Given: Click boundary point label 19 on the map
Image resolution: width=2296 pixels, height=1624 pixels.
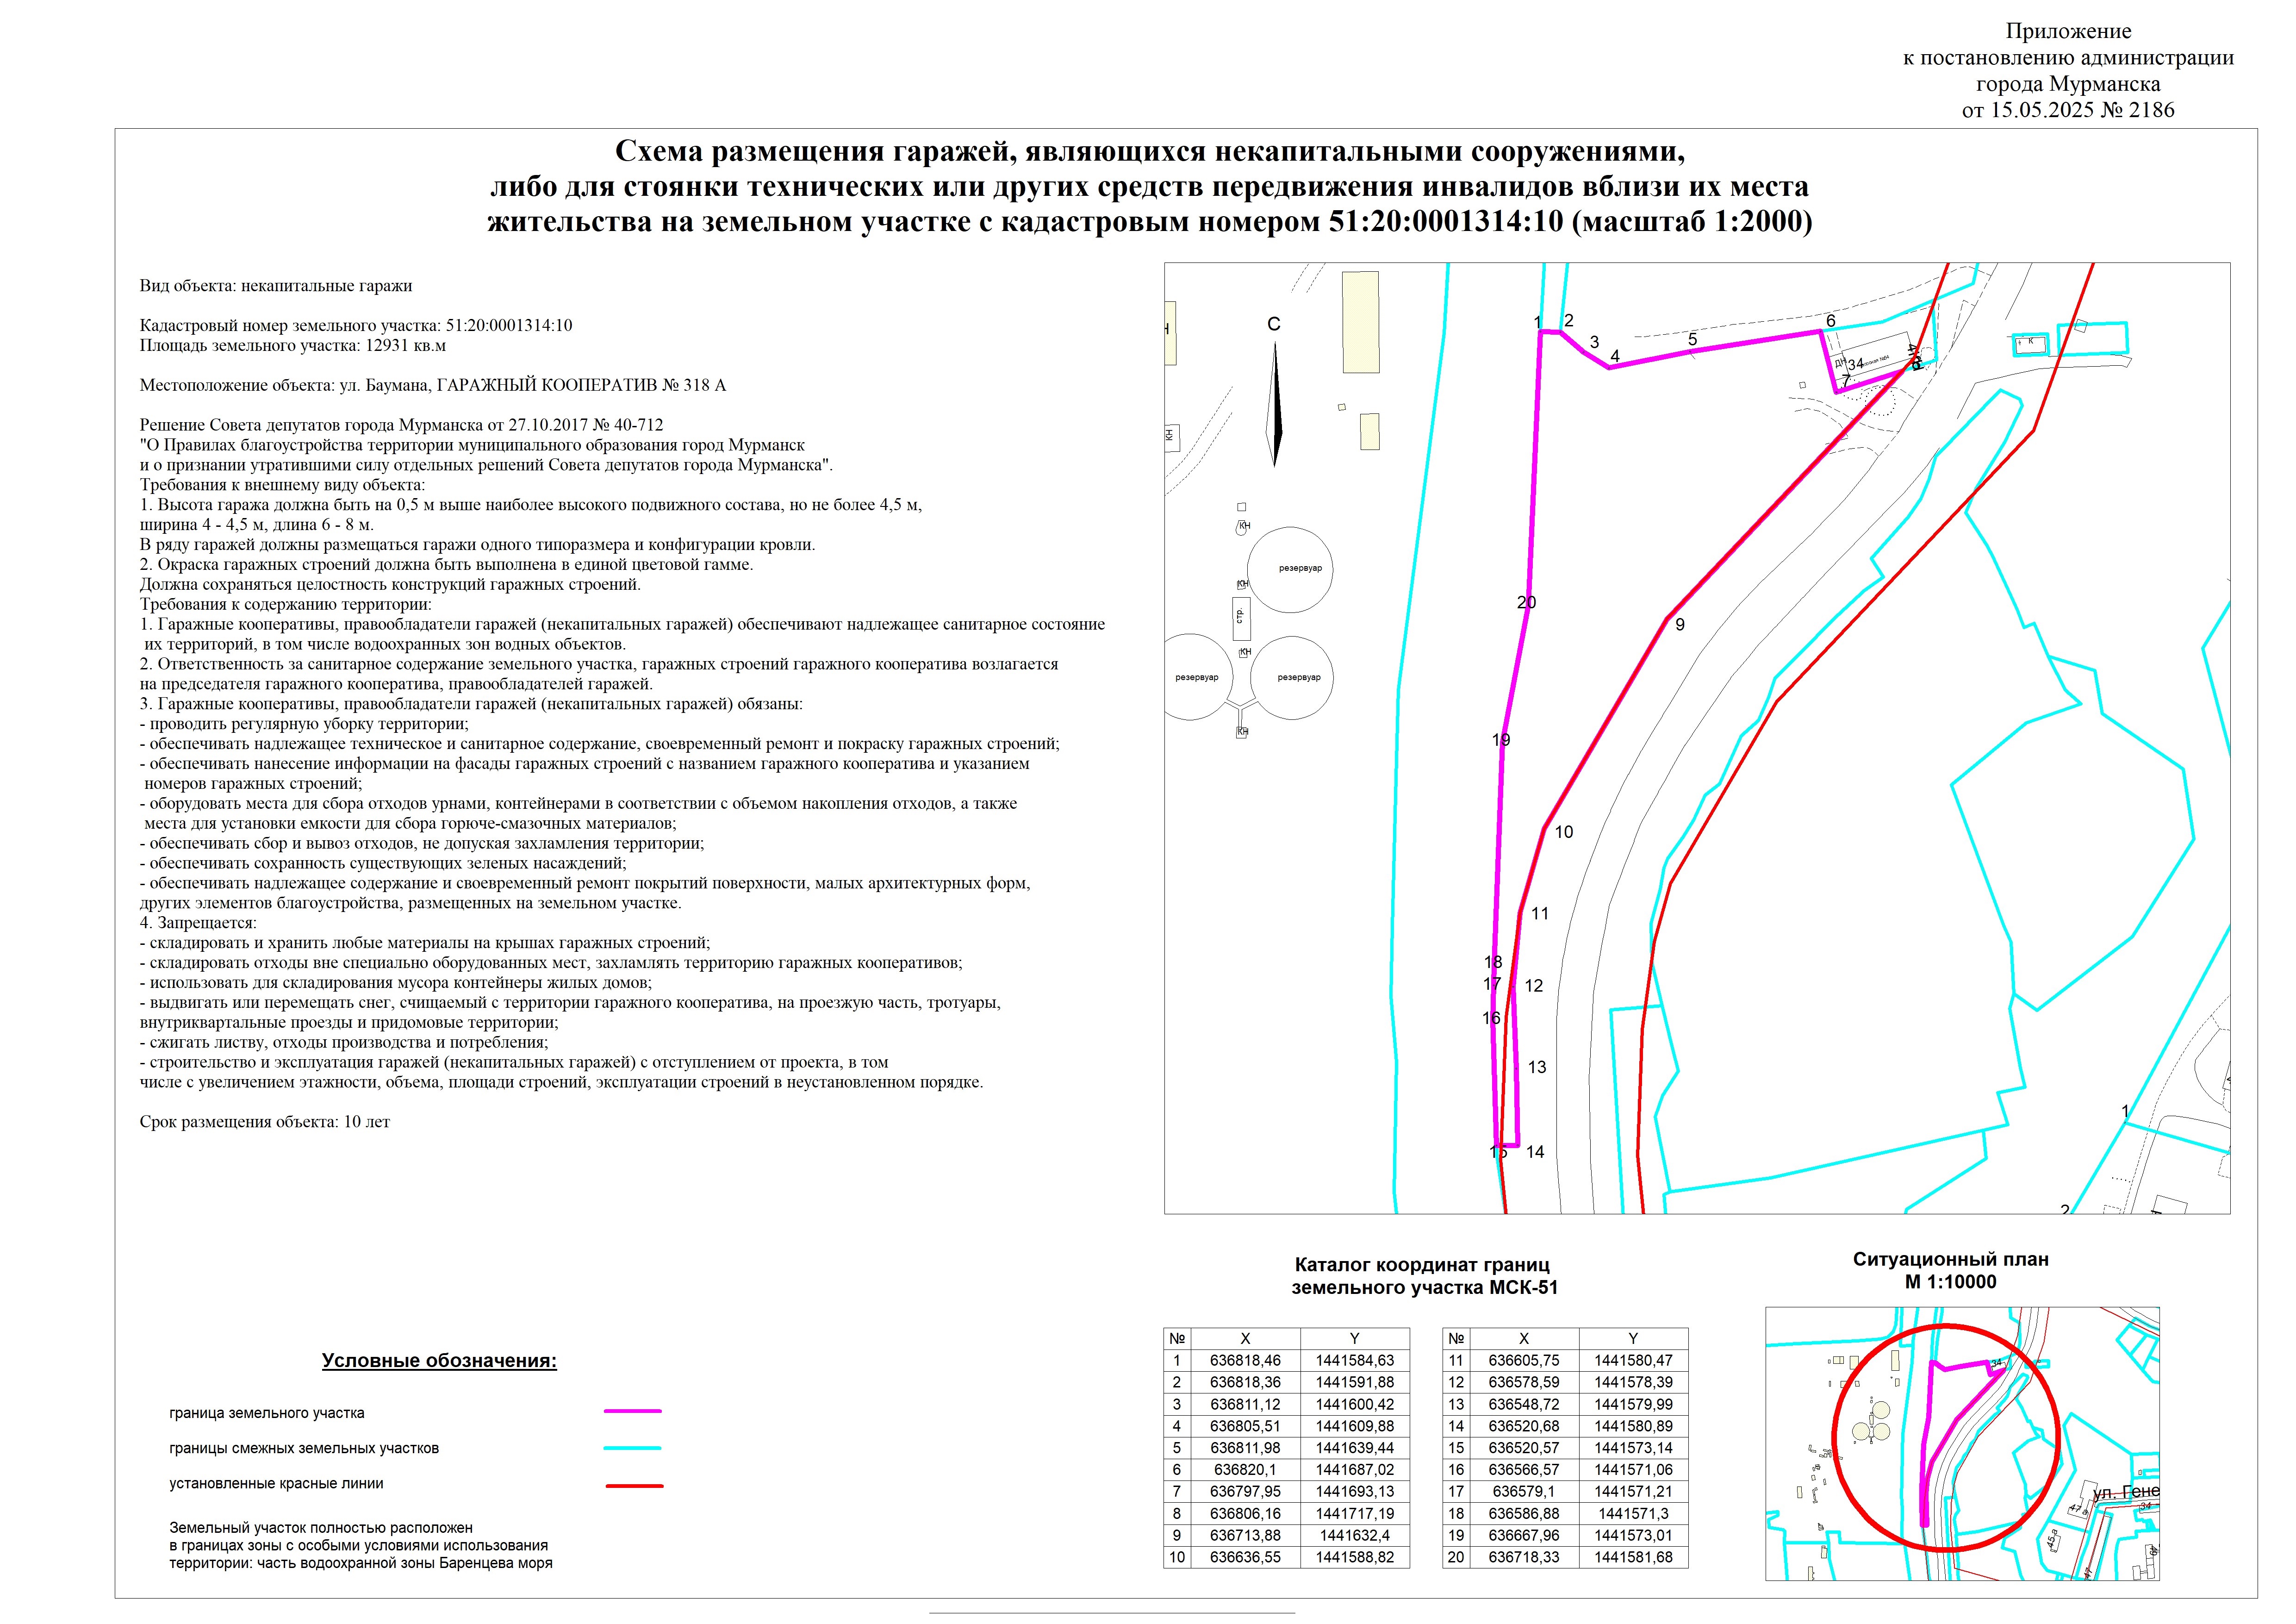Looking at the screenshot, I should [1500, 740].
